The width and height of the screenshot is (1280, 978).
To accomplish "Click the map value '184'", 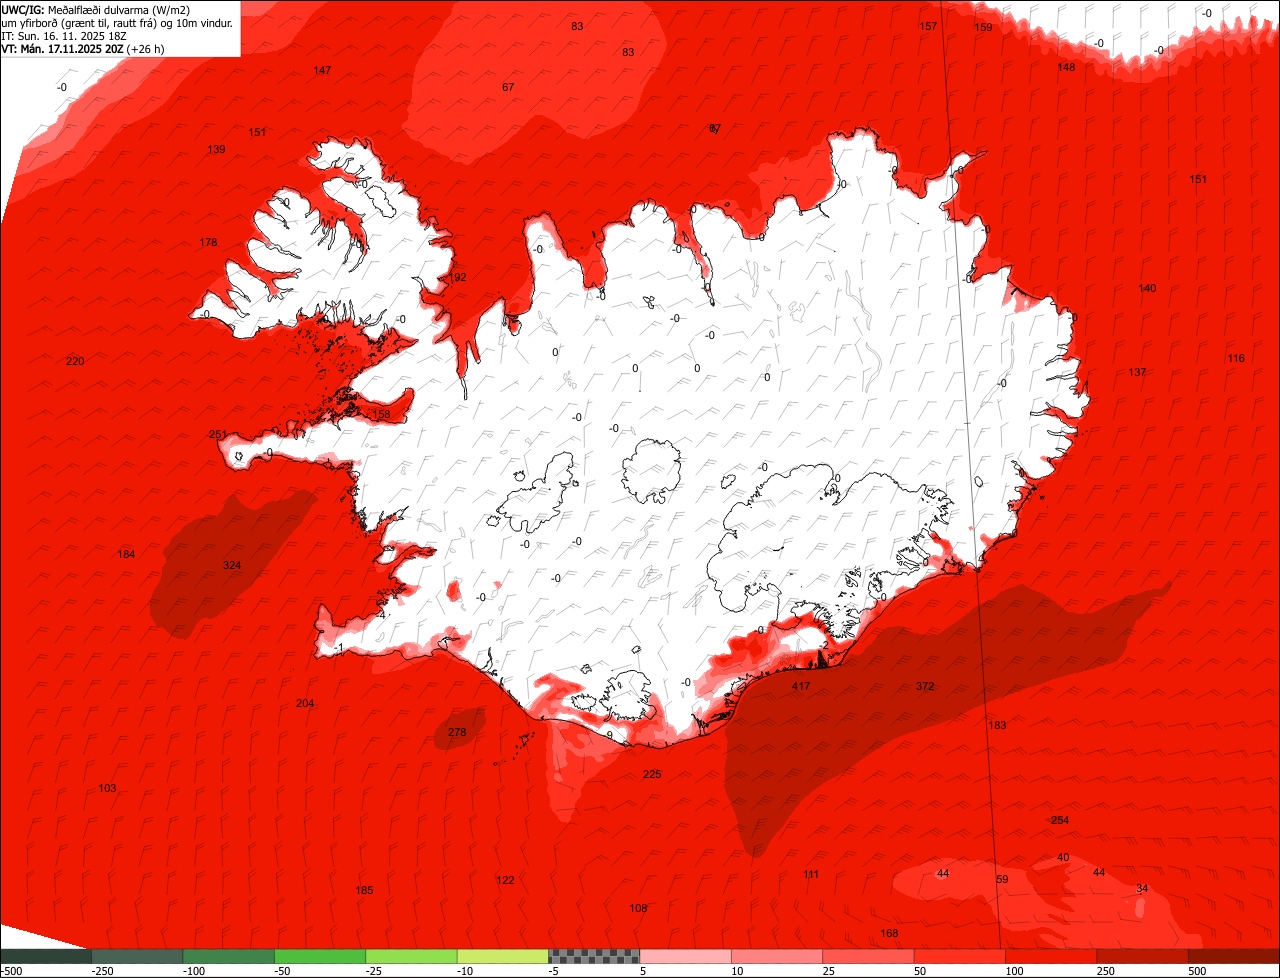I will pos(126,554).
